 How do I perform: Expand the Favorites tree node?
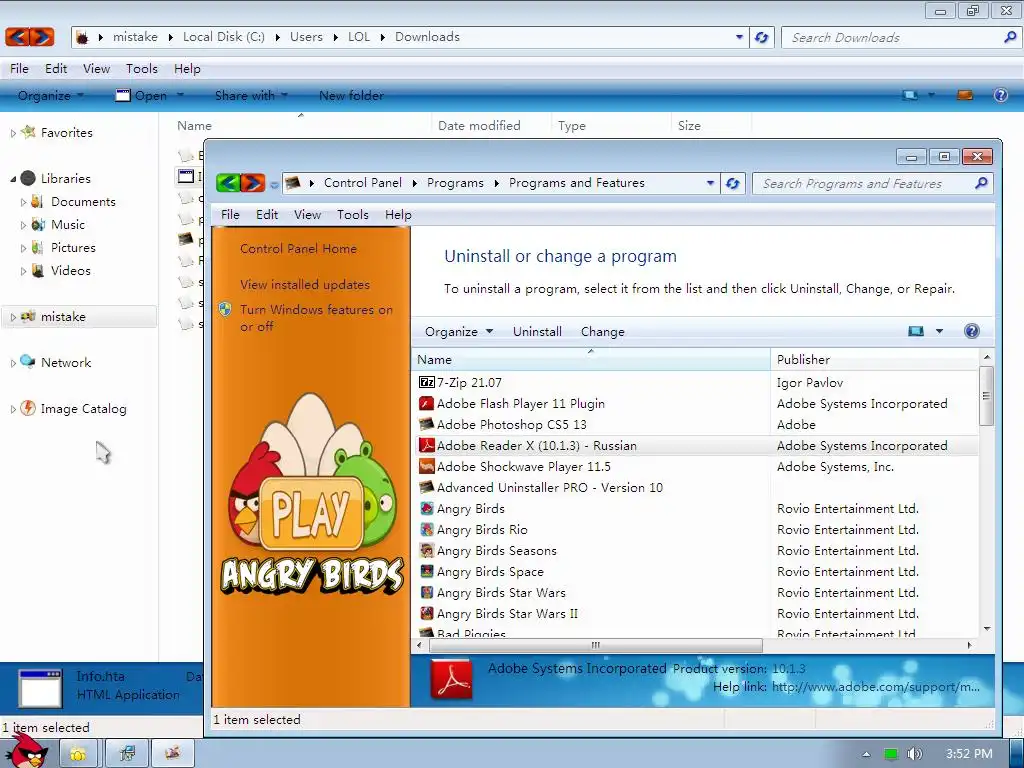[x=13, y=133]
